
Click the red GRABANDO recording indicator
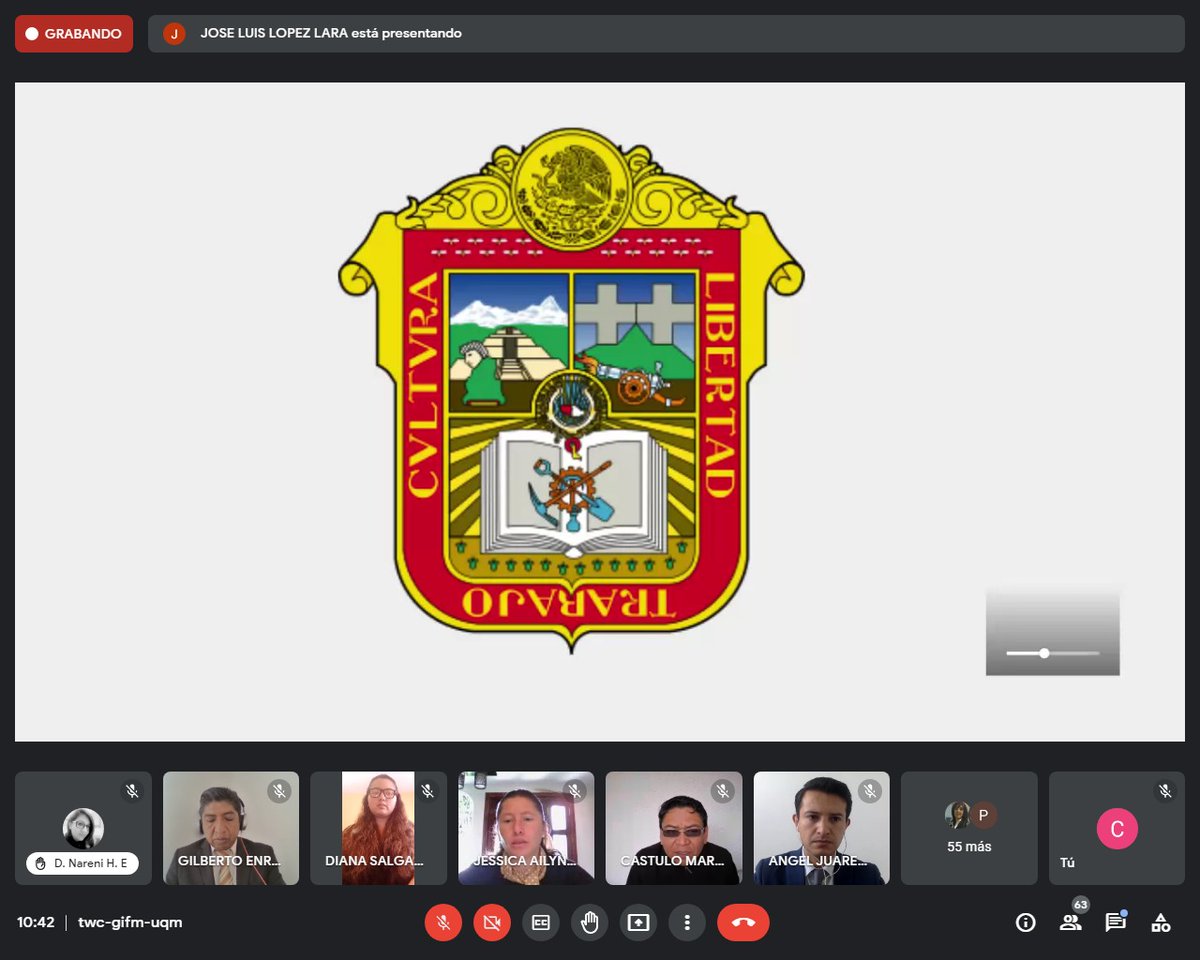tap(74, 33)
